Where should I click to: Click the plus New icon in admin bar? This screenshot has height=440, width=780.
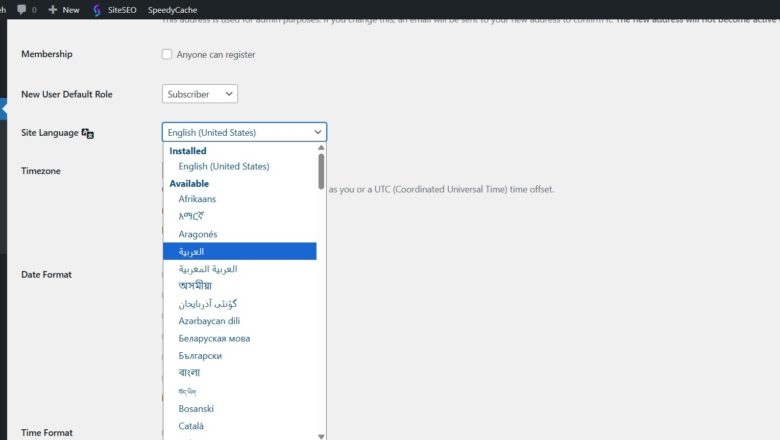[53, 9]
